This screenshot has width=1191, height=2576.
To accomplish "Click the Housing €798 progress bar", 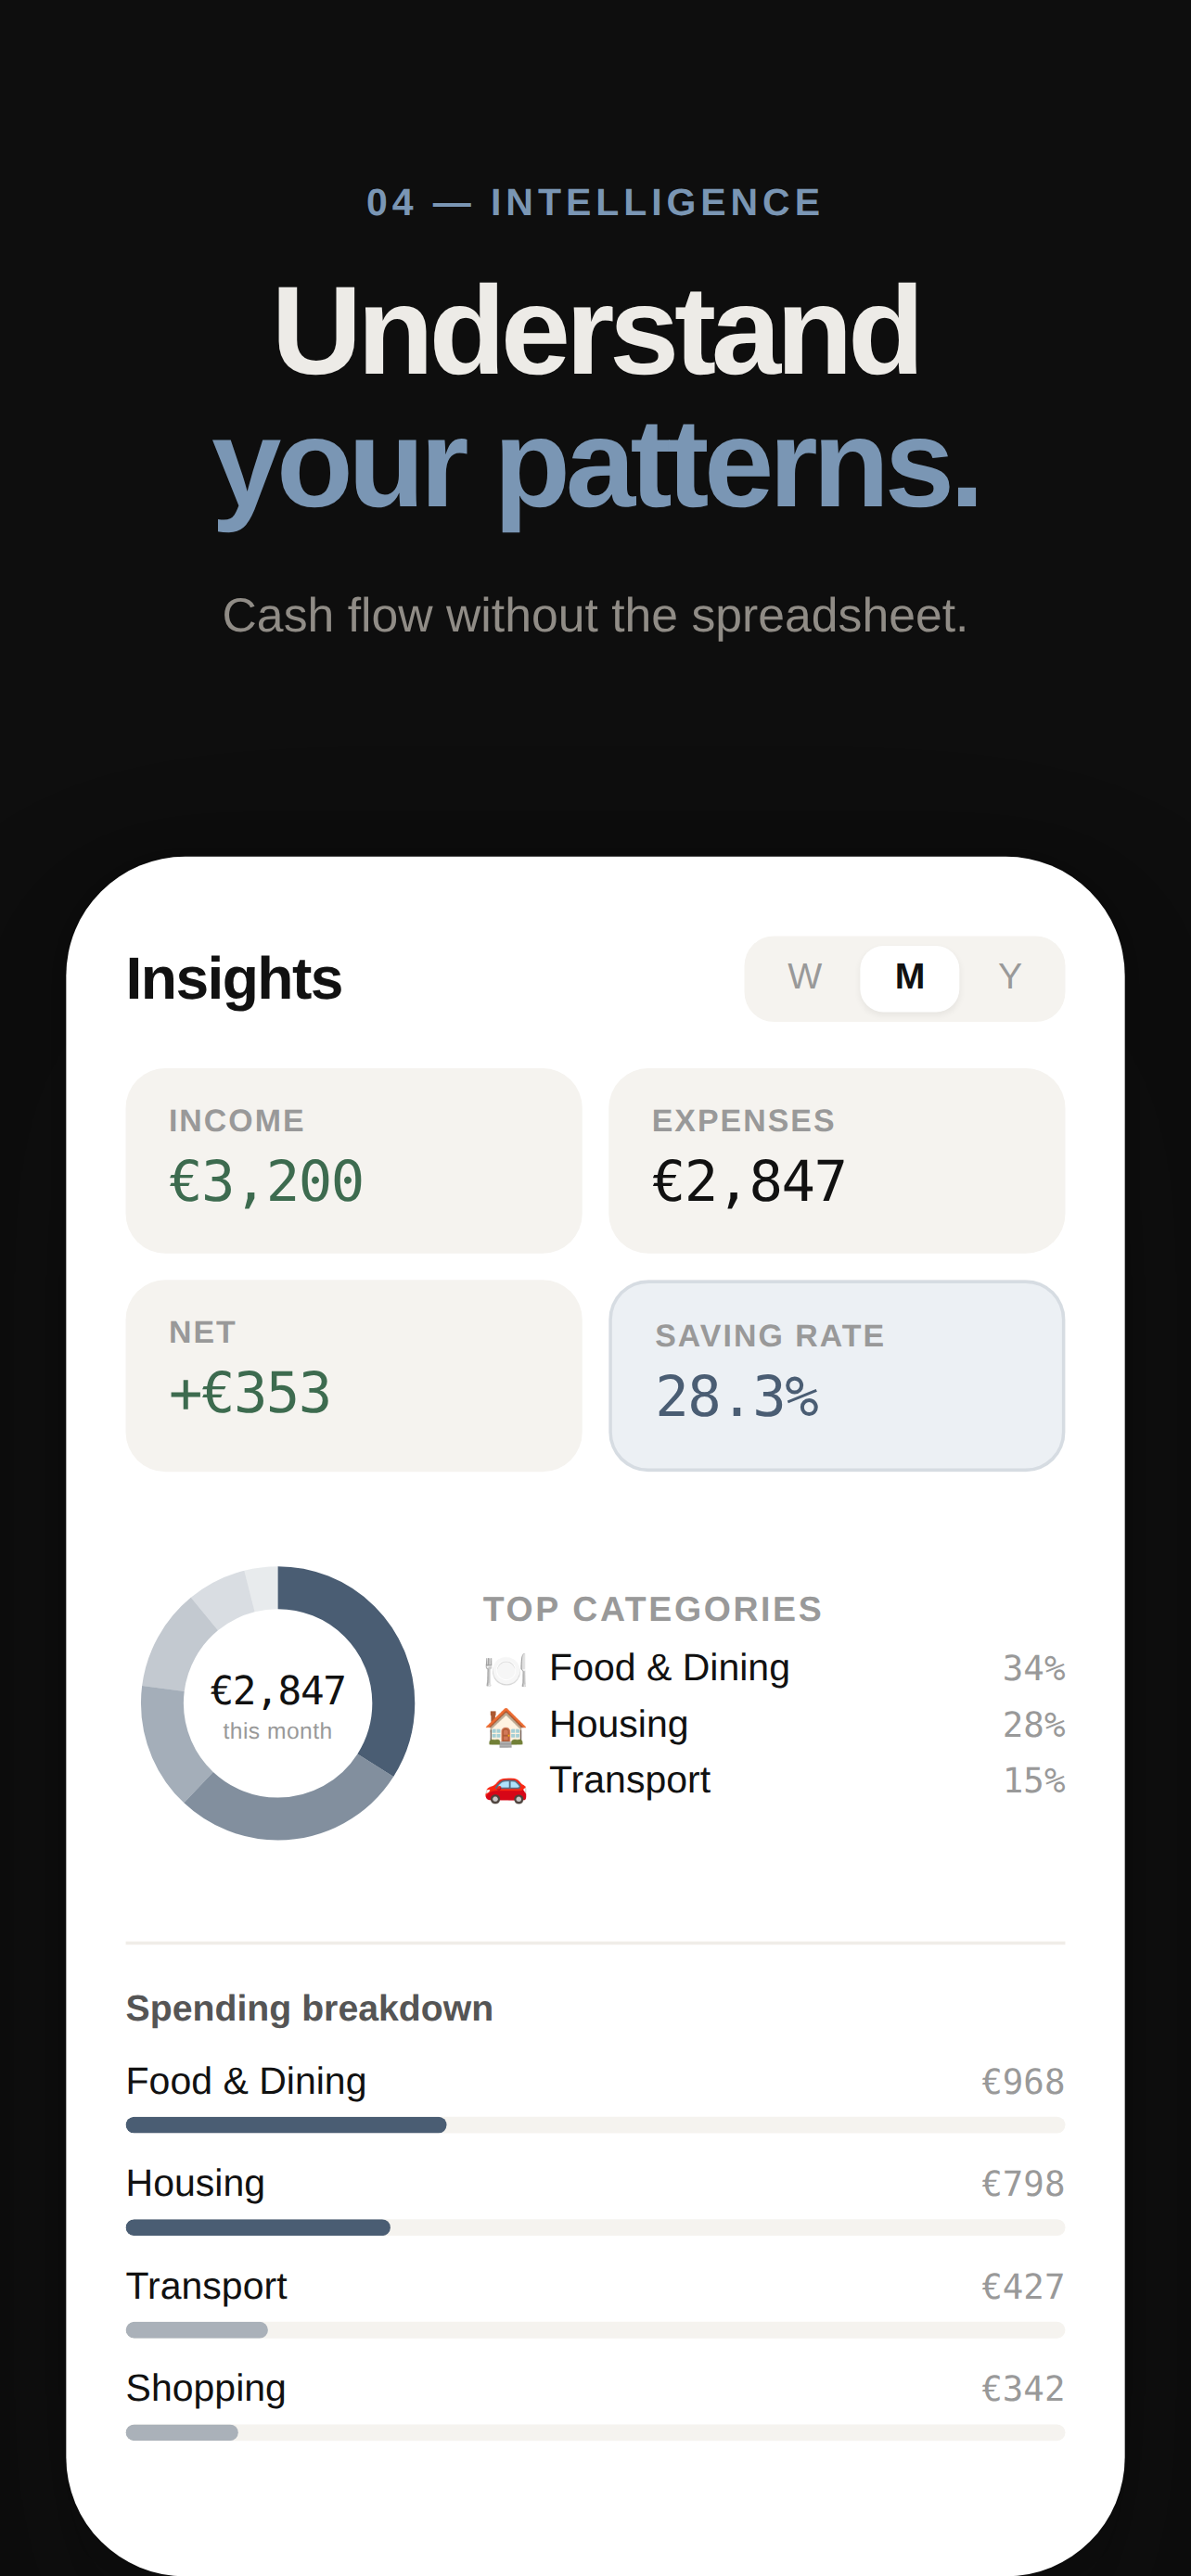I will [x=595, y=2227].
